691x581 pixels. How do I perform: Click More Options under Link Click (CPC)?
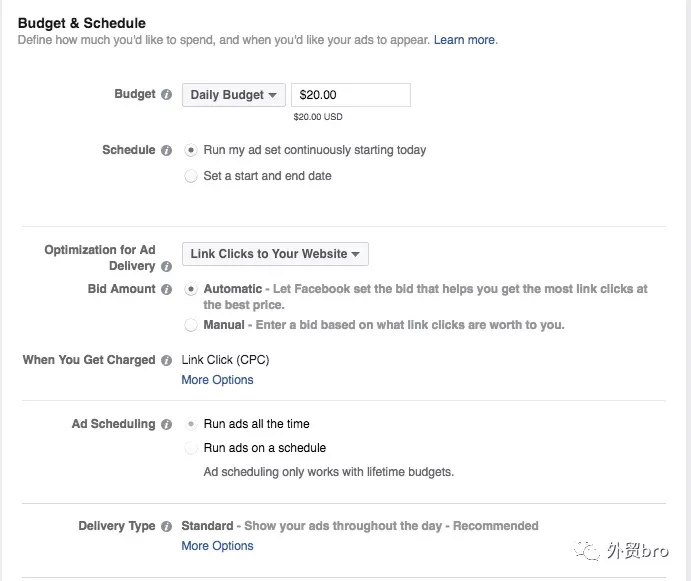[217, 380]
